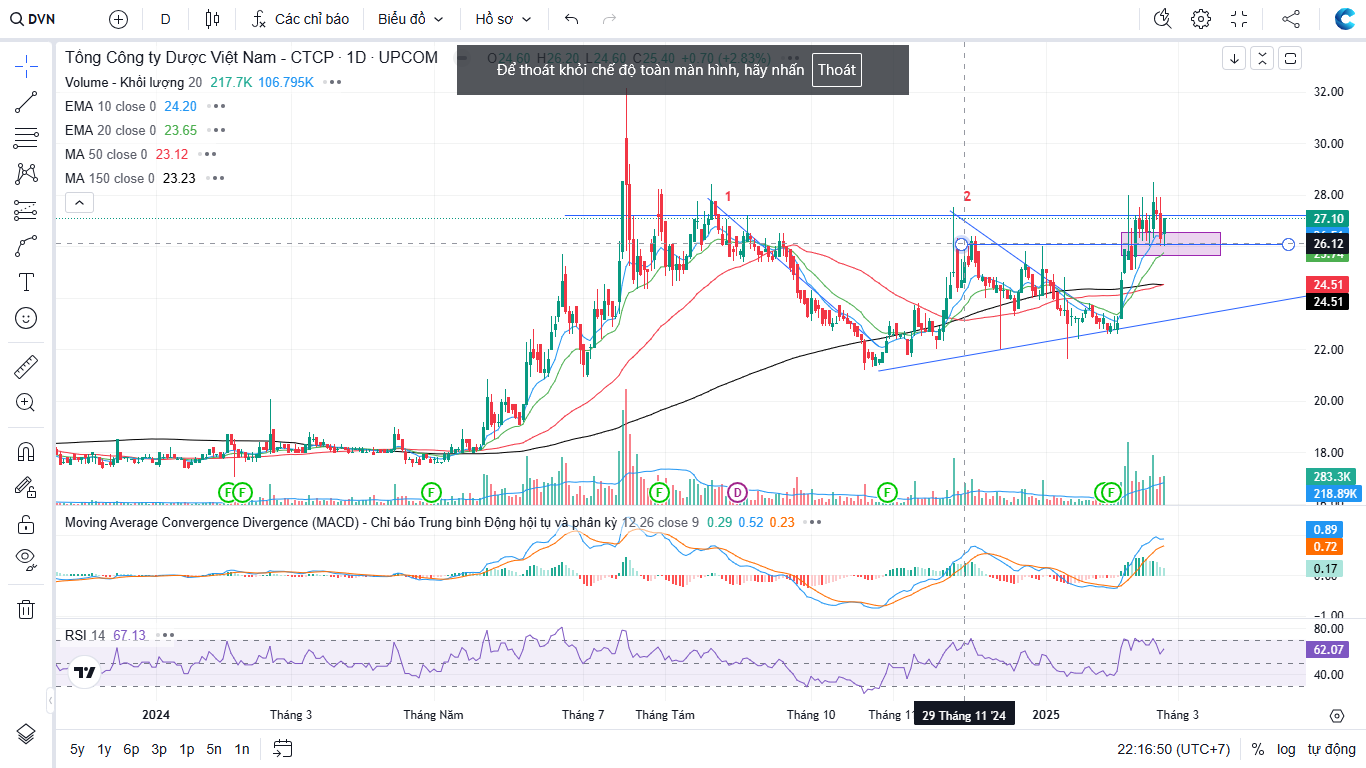This screenshot has height=768, width=1366.
Task: Expand the Biểu đồ dropdown
Action: tap(411, 19)
